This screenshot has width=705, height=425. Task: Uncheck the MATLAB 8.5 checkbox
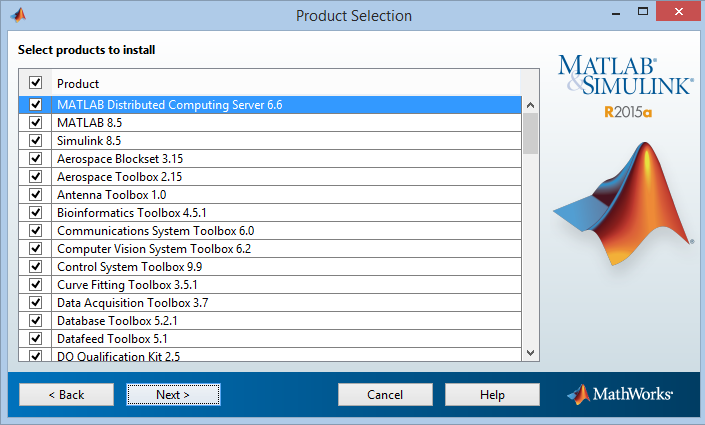36,122
